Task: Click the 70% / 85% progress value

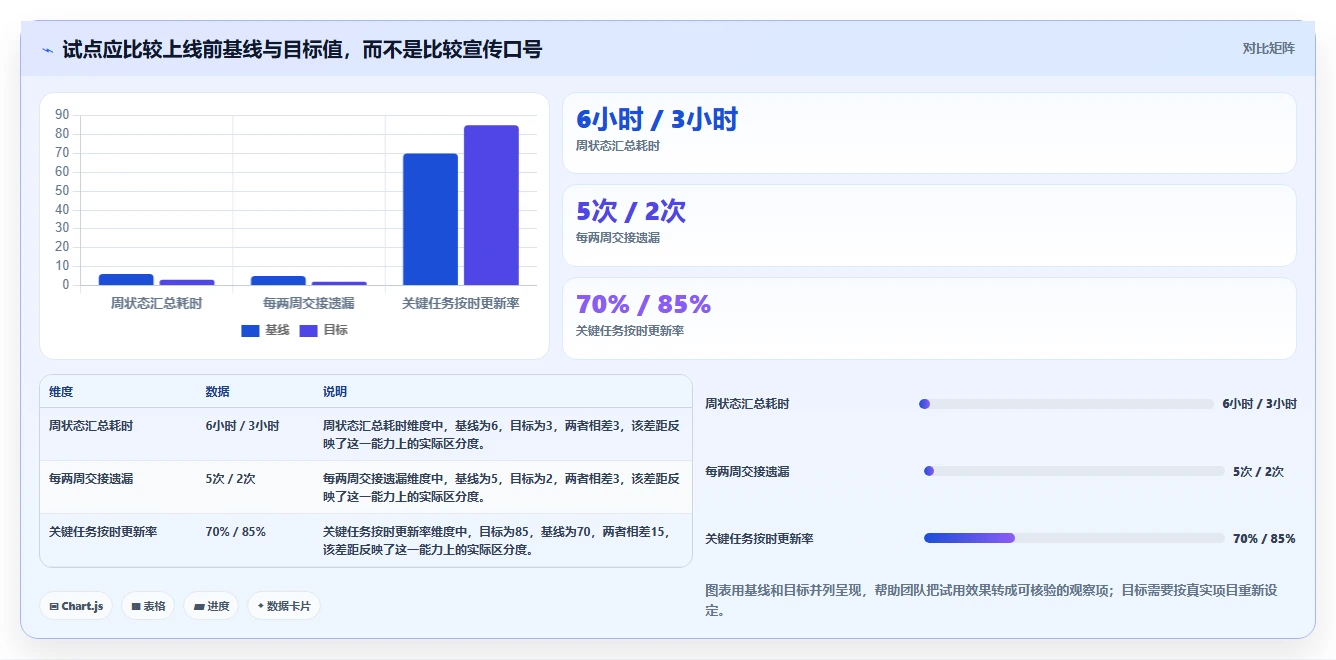Action: click(x=1264, y=539)
